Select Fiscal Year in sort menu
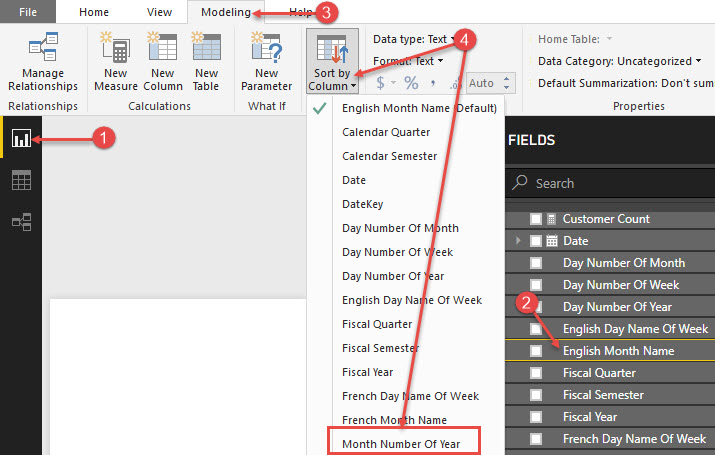The width and height of the screenshot is (715, 455). coord(406,372)
